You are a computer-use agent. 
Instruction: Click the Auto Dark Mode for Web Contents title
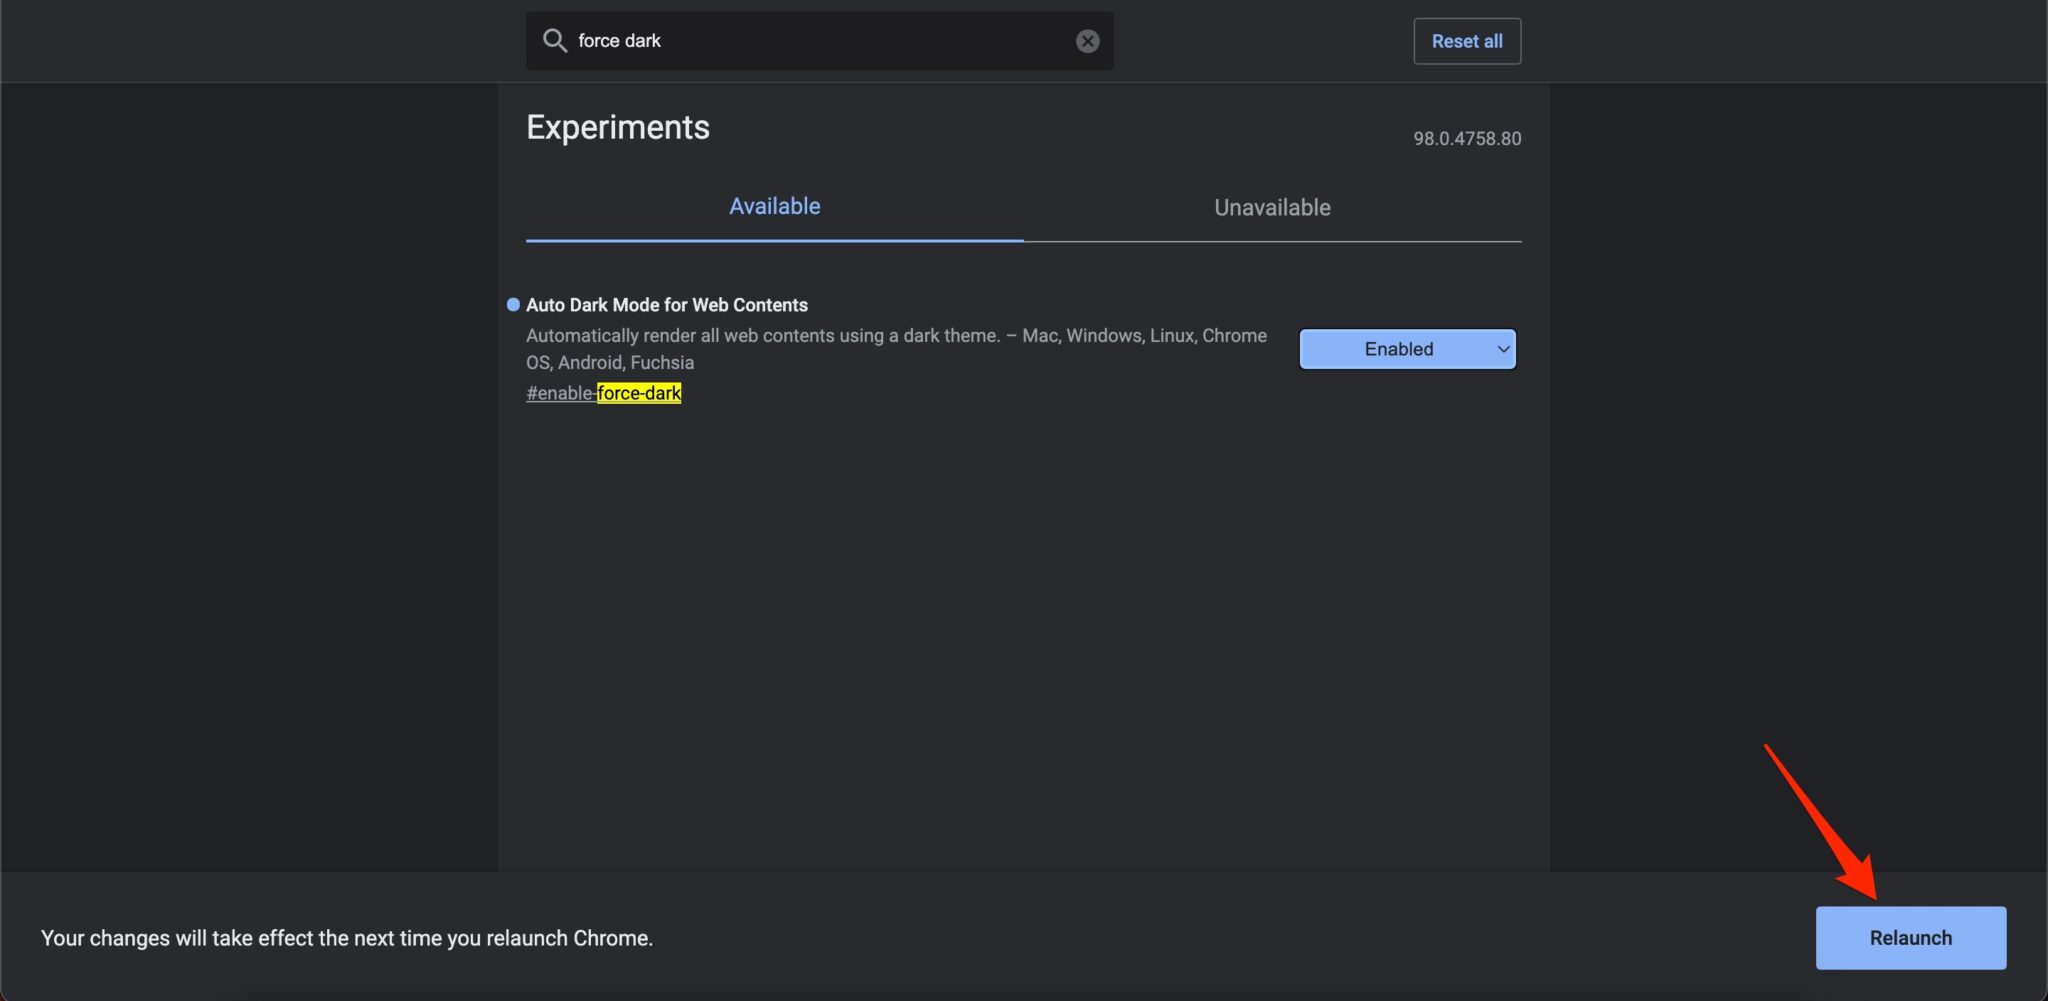[666, 304]
